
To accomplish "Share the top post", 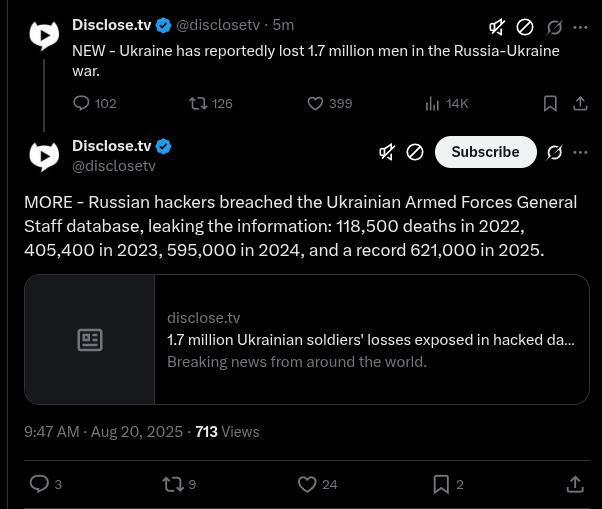I will pyautogui.click(x=580, y=104).
